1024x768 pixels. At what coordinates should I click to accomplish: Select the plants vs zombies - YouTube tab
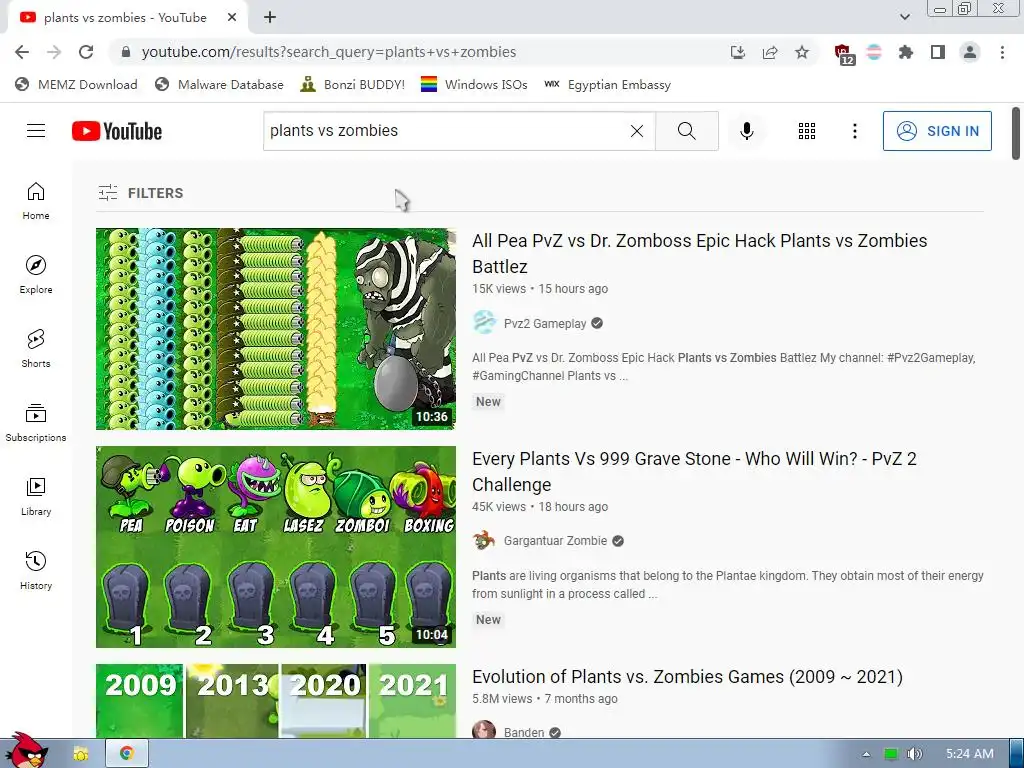(127, 18)
